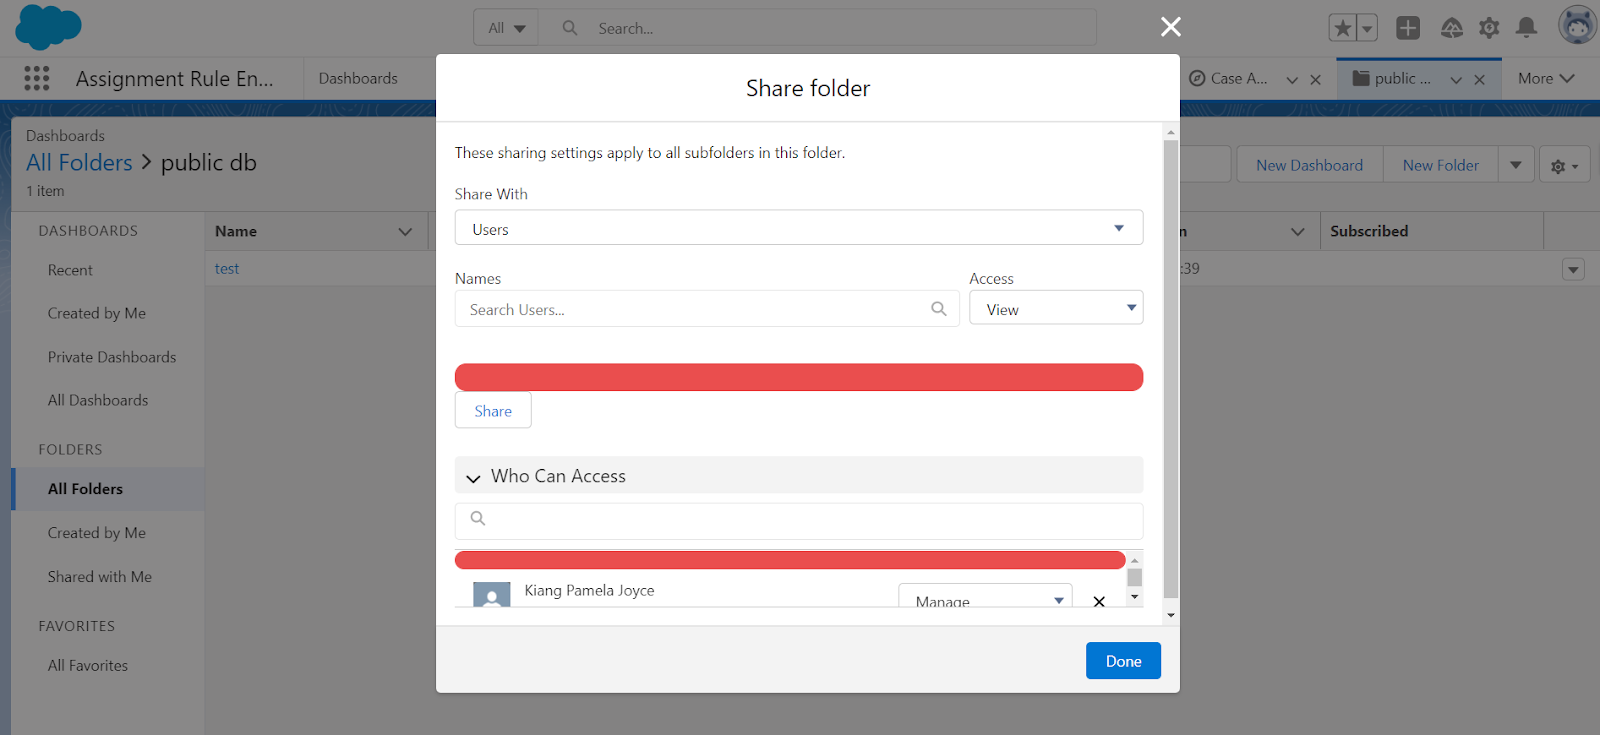
Task: View notifications bell icon
Action: pos(1526,28)
